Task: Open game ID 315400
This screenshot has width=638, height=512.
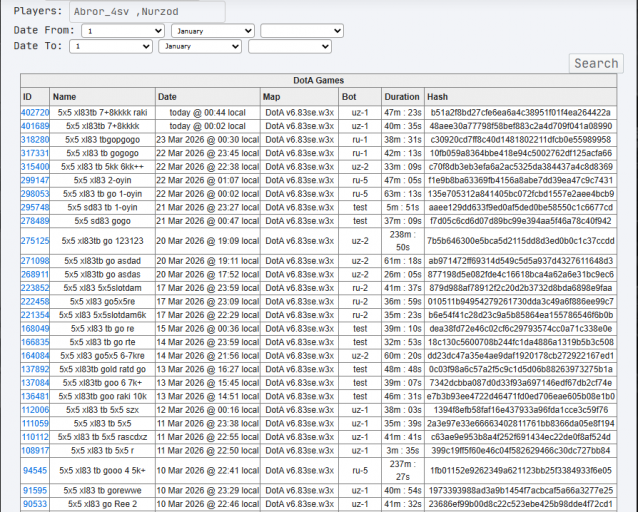Action: pyautogui.click(x=35, y=167)
